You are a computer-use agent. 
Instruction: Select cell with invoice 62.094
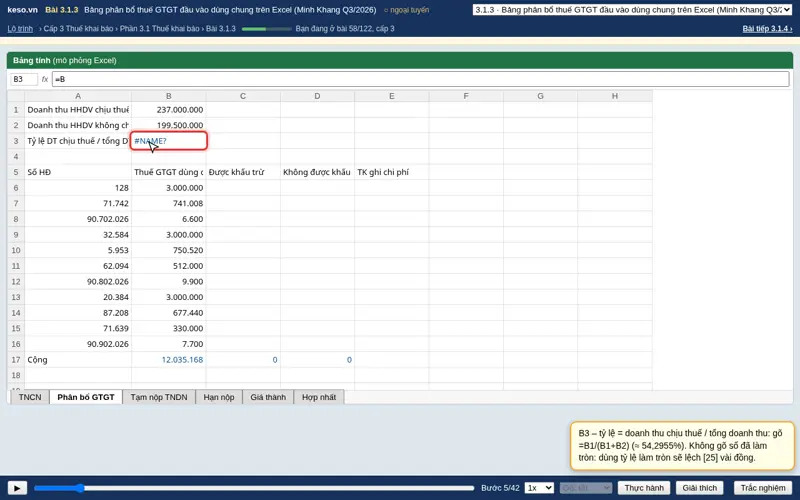(78, 266)
